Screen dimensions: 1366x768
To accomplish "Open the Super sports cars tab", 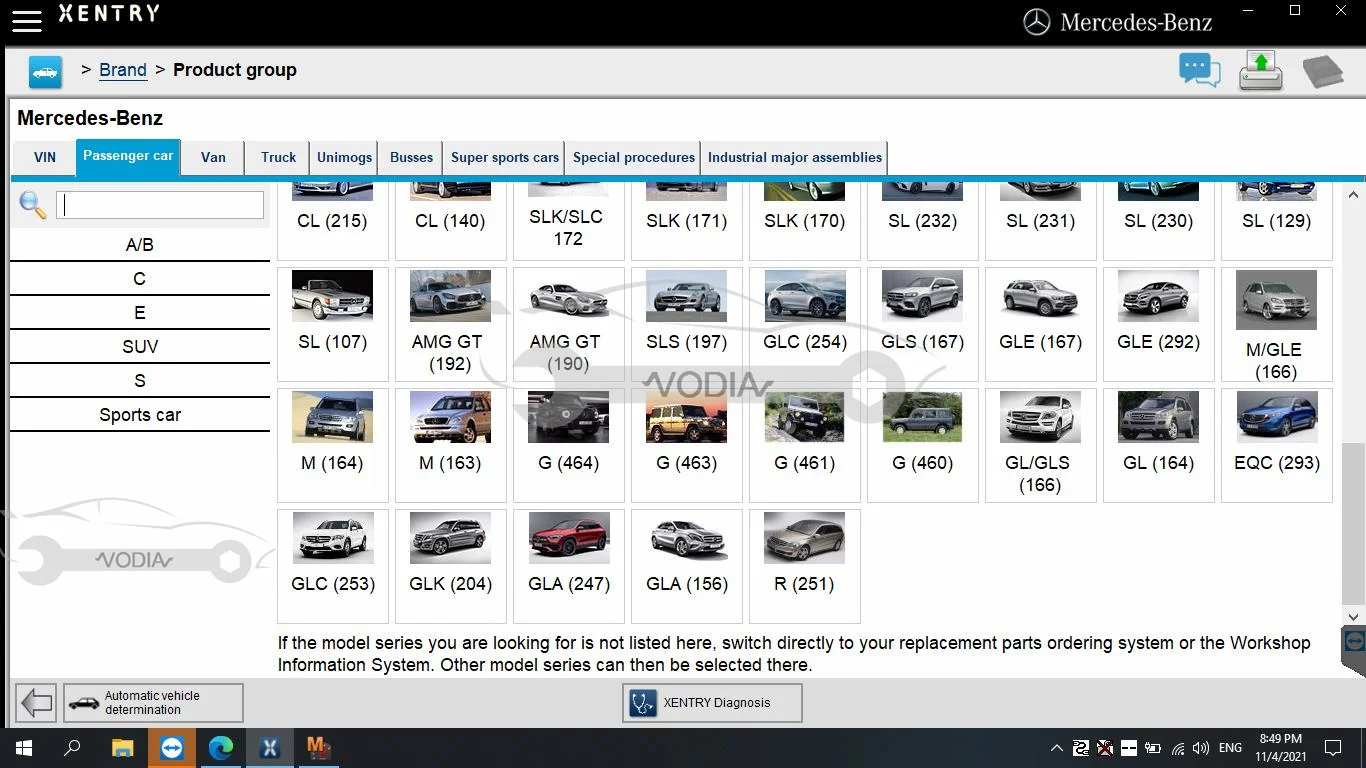I will (504, 157).
